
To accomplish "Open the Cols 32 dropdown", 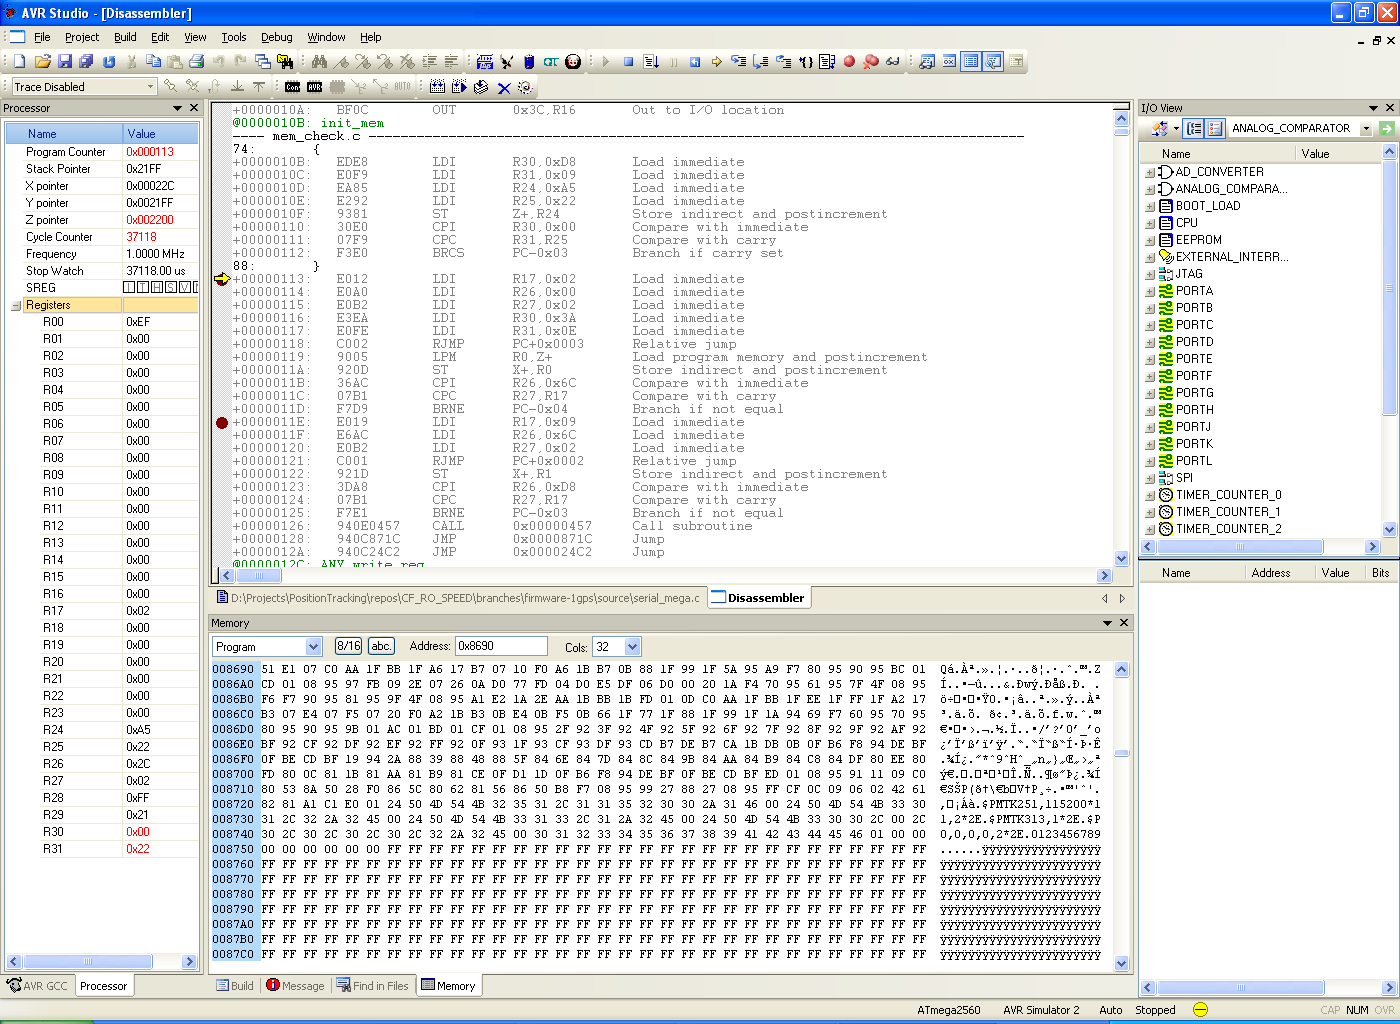I will point(632,647).
